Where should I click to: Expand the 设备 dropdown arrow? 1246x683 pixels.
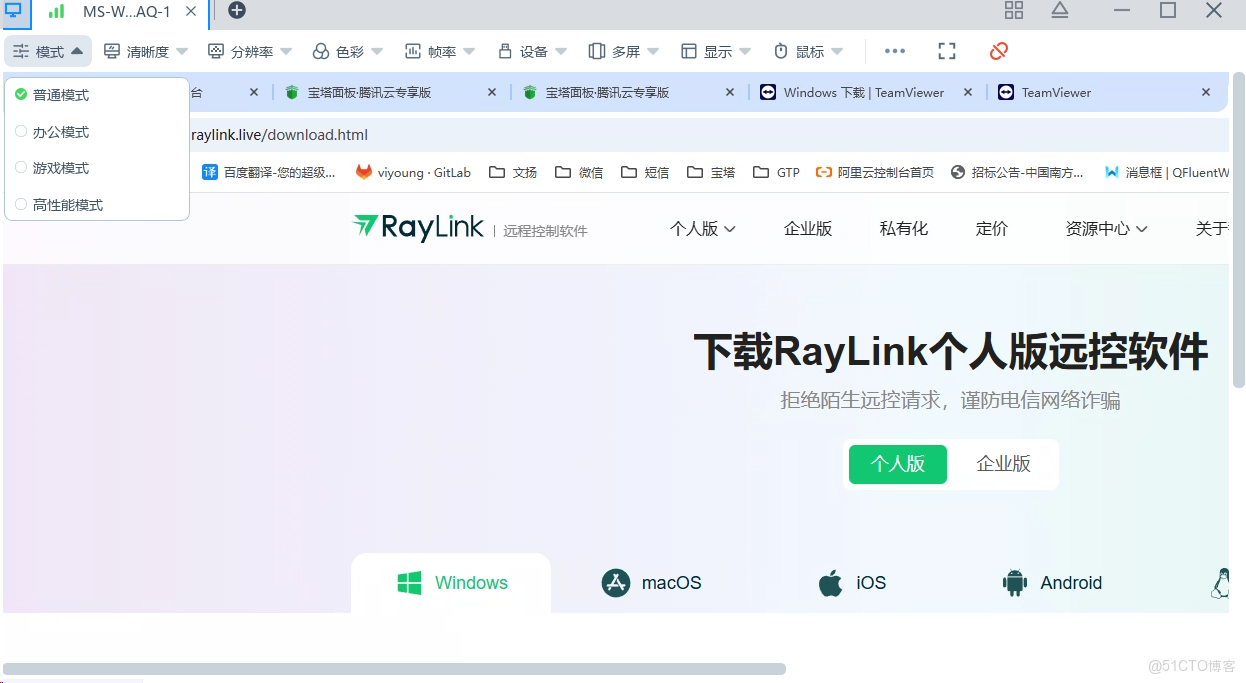click(x=561, y=51)
